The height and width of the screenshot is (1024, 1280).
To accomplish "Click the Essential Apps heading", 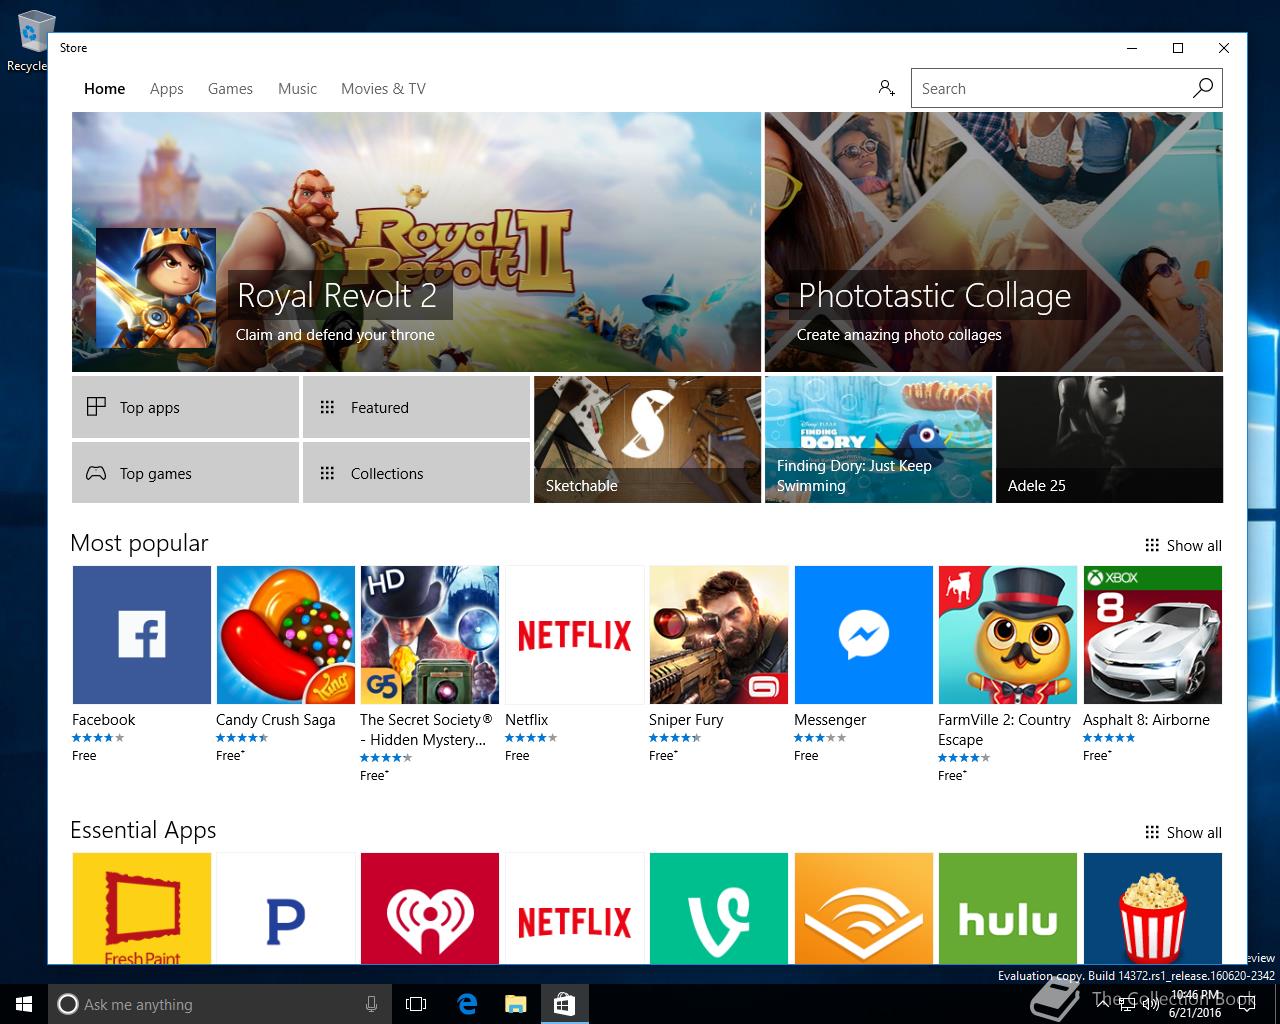I will 143,830.
